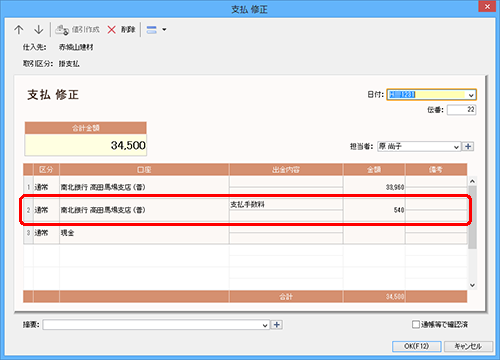Open the layout icon dropdown arrow

pyautogui.click(x=164, y=30)
